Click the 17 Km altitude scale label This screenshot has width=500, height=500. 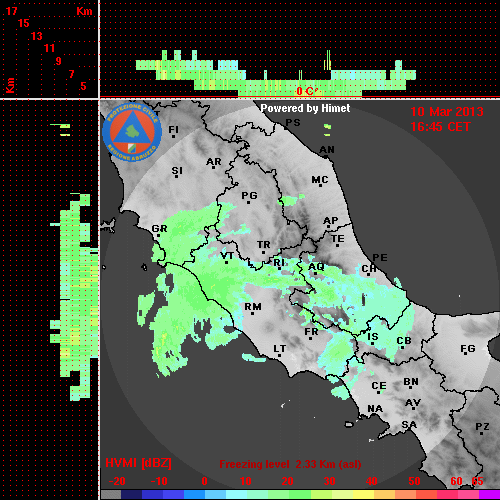pyautogui.click(x=11, y=11)
